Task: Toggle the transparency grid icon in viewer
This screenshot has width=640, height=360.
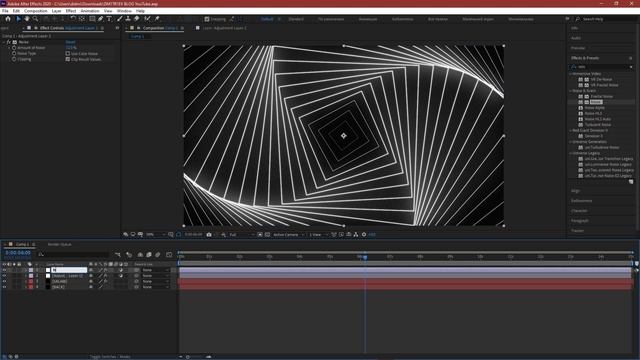Action: [267, 235]
